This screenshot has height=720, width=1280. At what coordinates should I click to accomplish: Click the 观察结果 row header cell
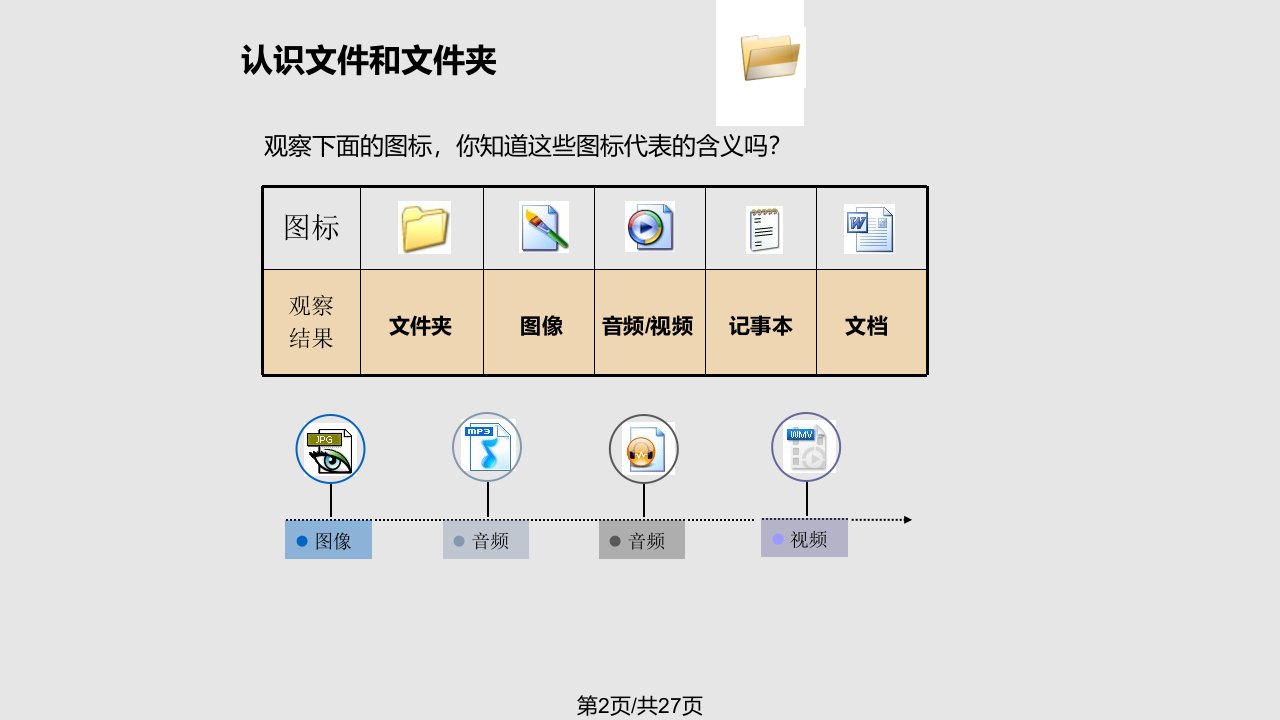point(312,323)
